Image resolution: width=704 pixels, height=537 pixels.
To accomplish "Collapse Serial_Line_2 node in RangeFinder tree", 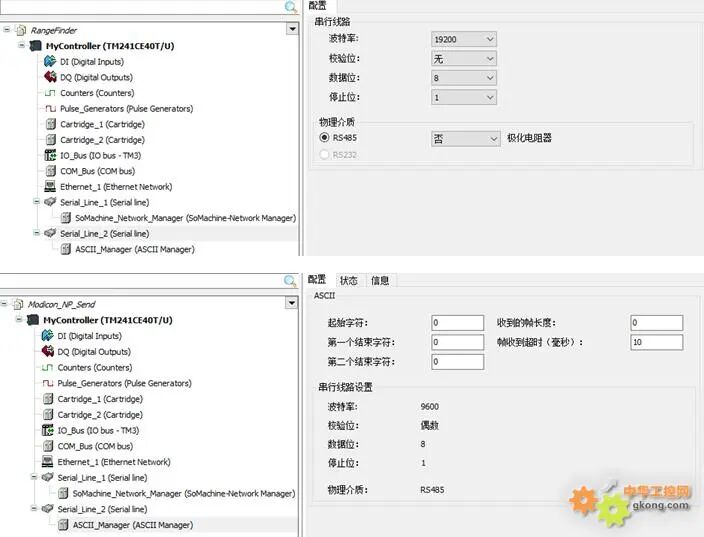I will pyautogui.click(x=37, y=233).
